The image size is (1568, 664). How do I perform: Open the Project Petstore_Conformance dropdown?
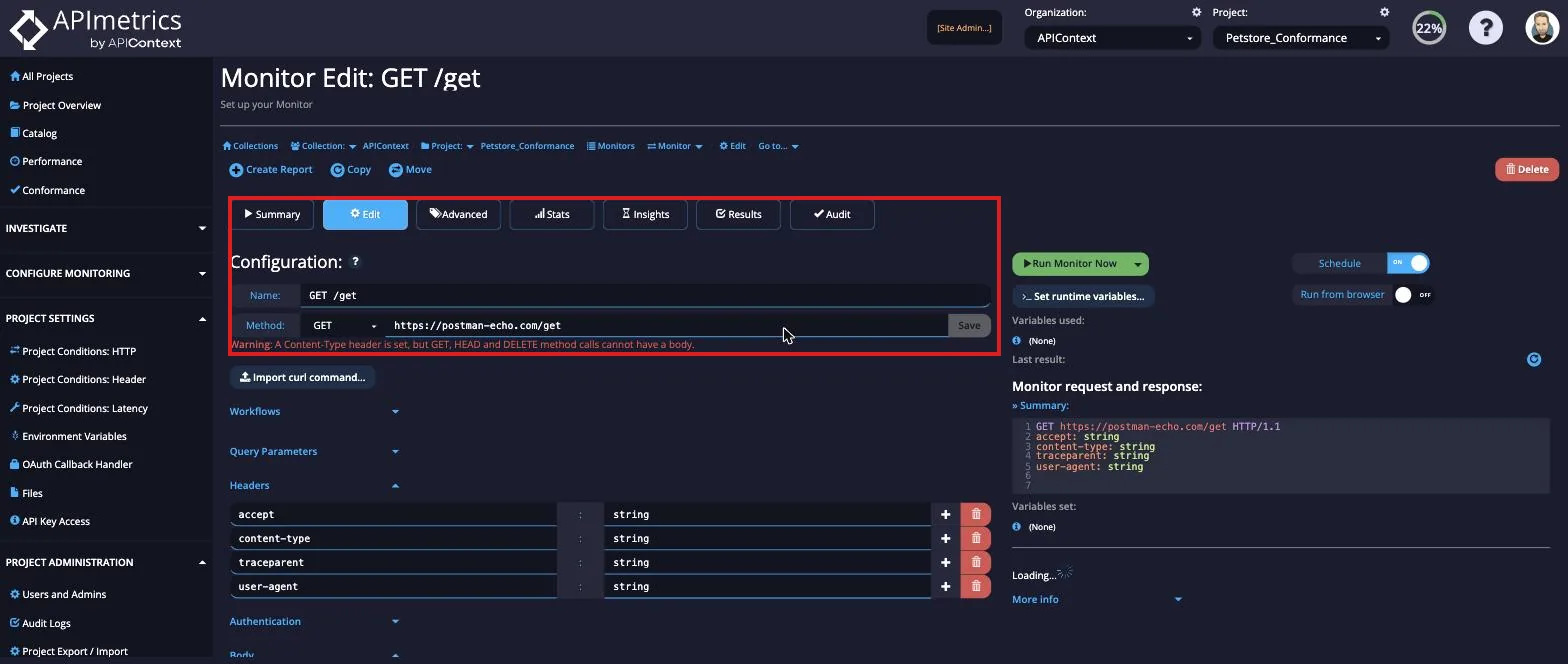coord(1300,38)
